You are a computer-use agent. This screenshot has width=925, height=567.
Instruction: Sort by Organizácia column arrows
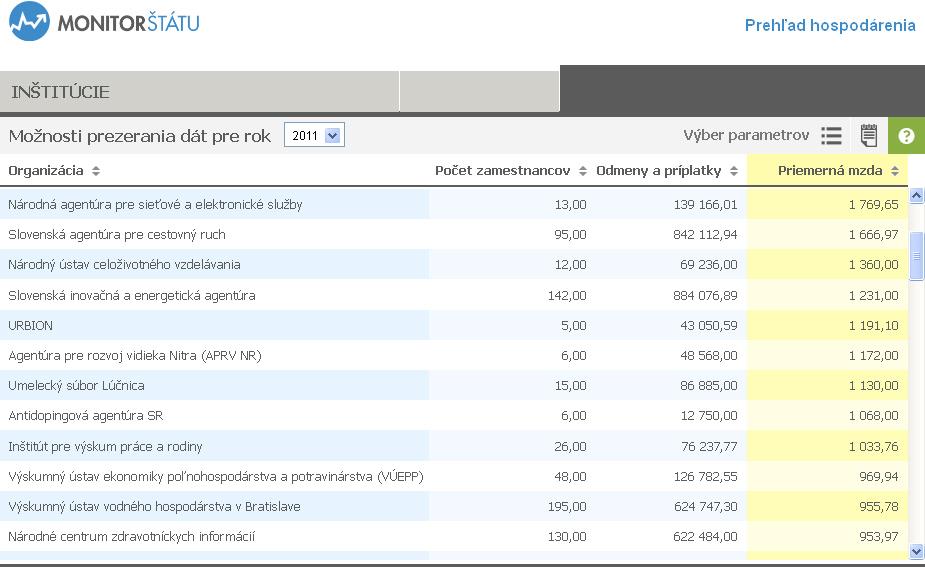point(96,171)
